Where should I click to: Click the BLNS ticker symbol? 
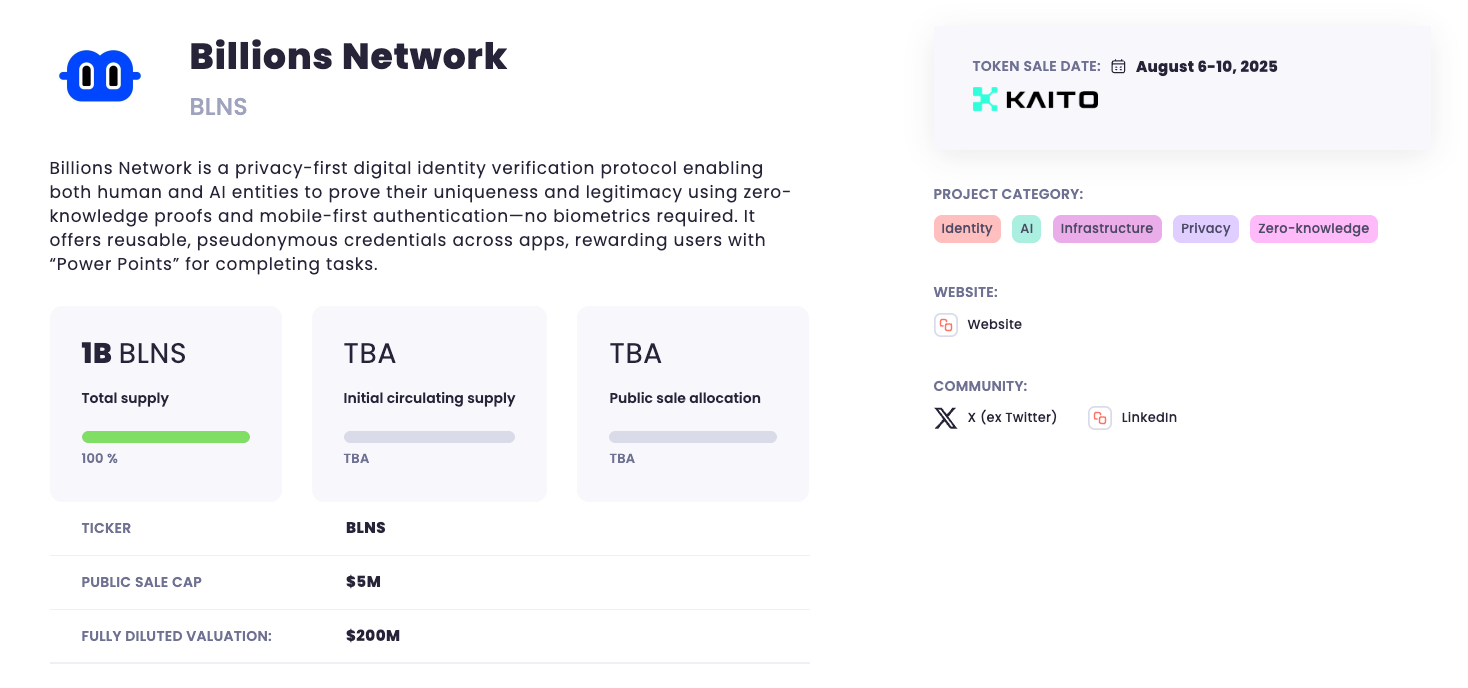pyautogui.click(x=366, y=527)
